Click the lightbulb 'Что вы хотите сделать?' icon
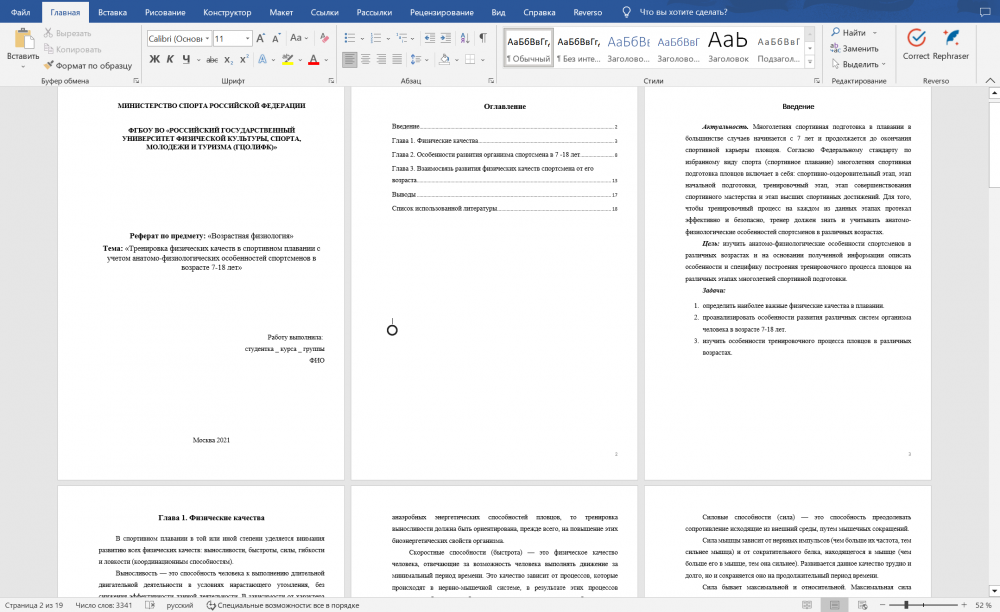This screenshot has width=1000, height=612. pos(626,12)
